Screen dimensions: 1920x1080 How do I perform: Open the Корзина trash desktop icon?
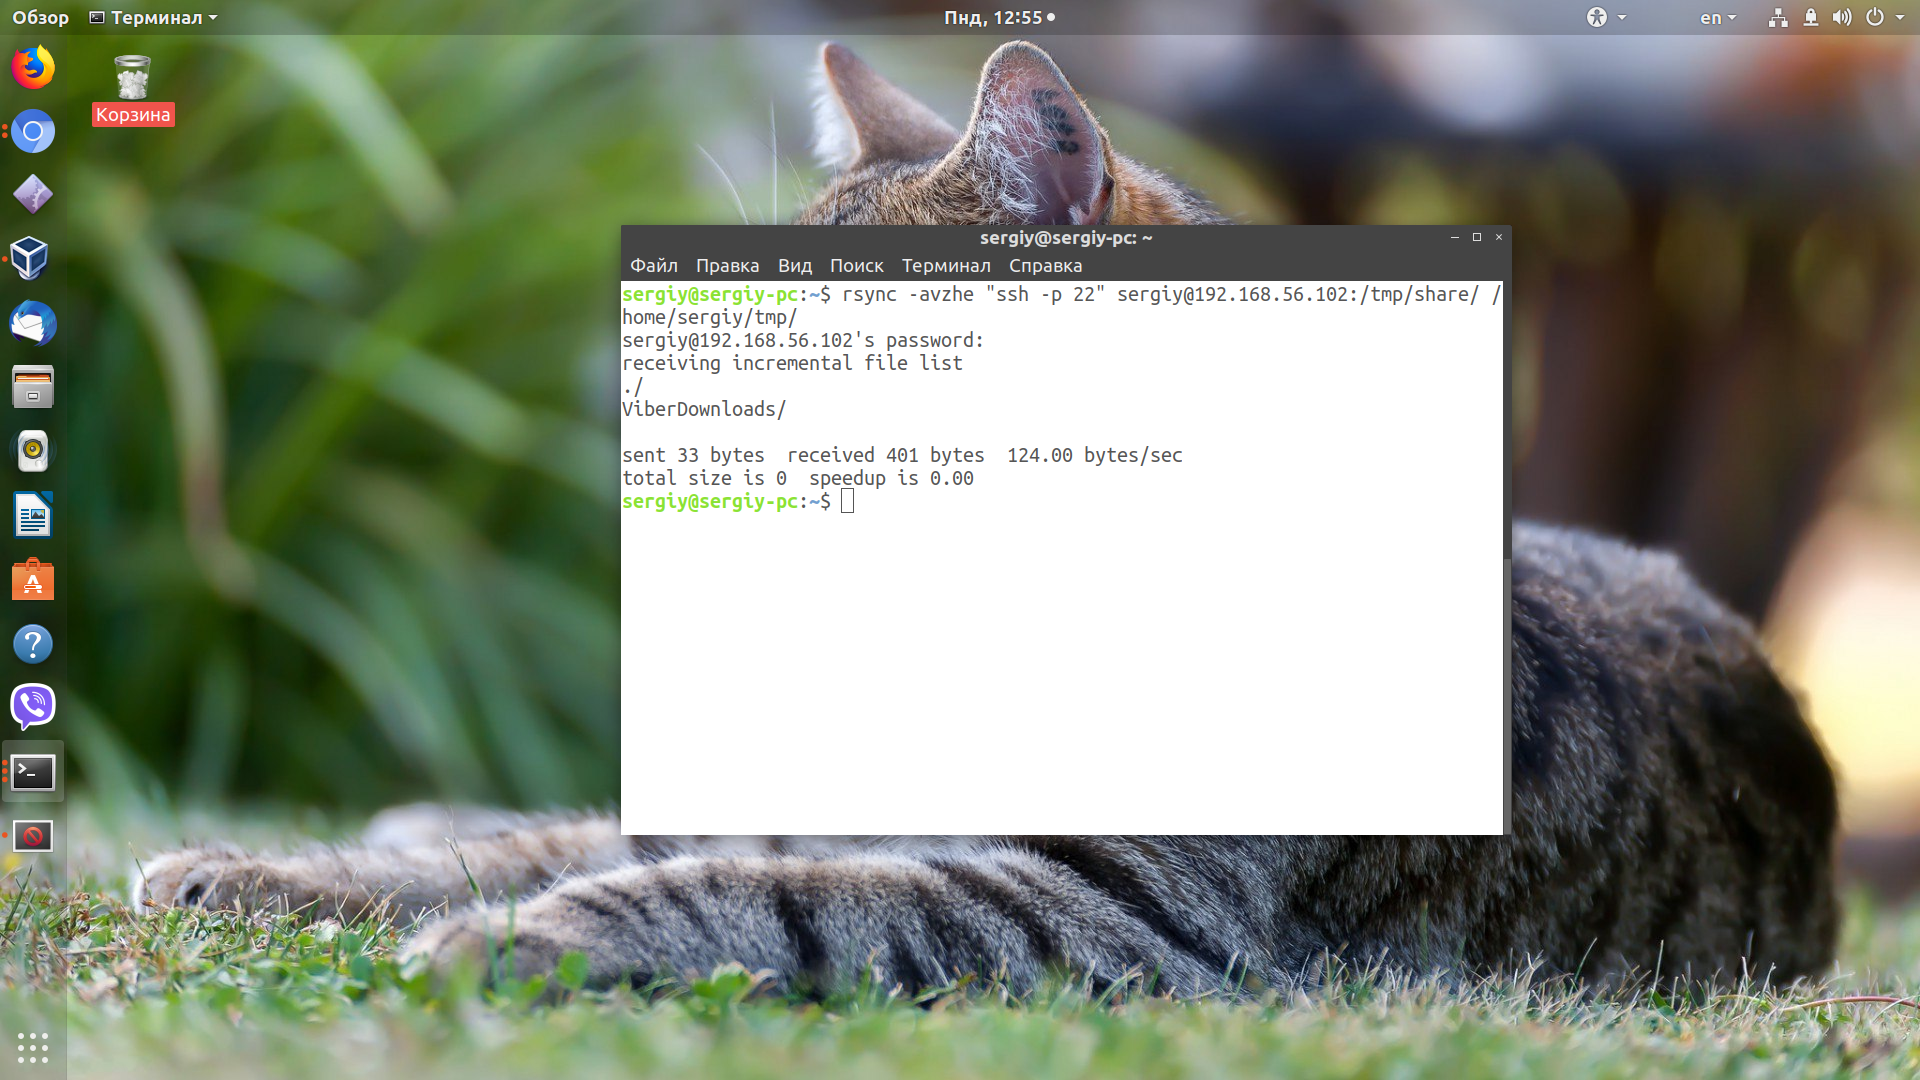tap(132, 90)
